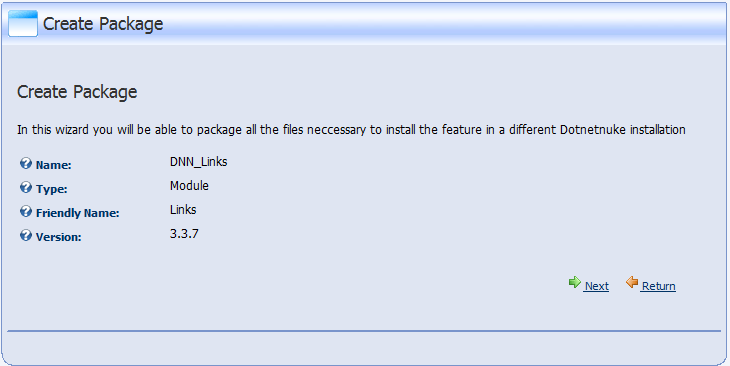Viewport: 730px width, 366px height.
Task: Click the Friendly Name: label
Action: pos(78,213)
